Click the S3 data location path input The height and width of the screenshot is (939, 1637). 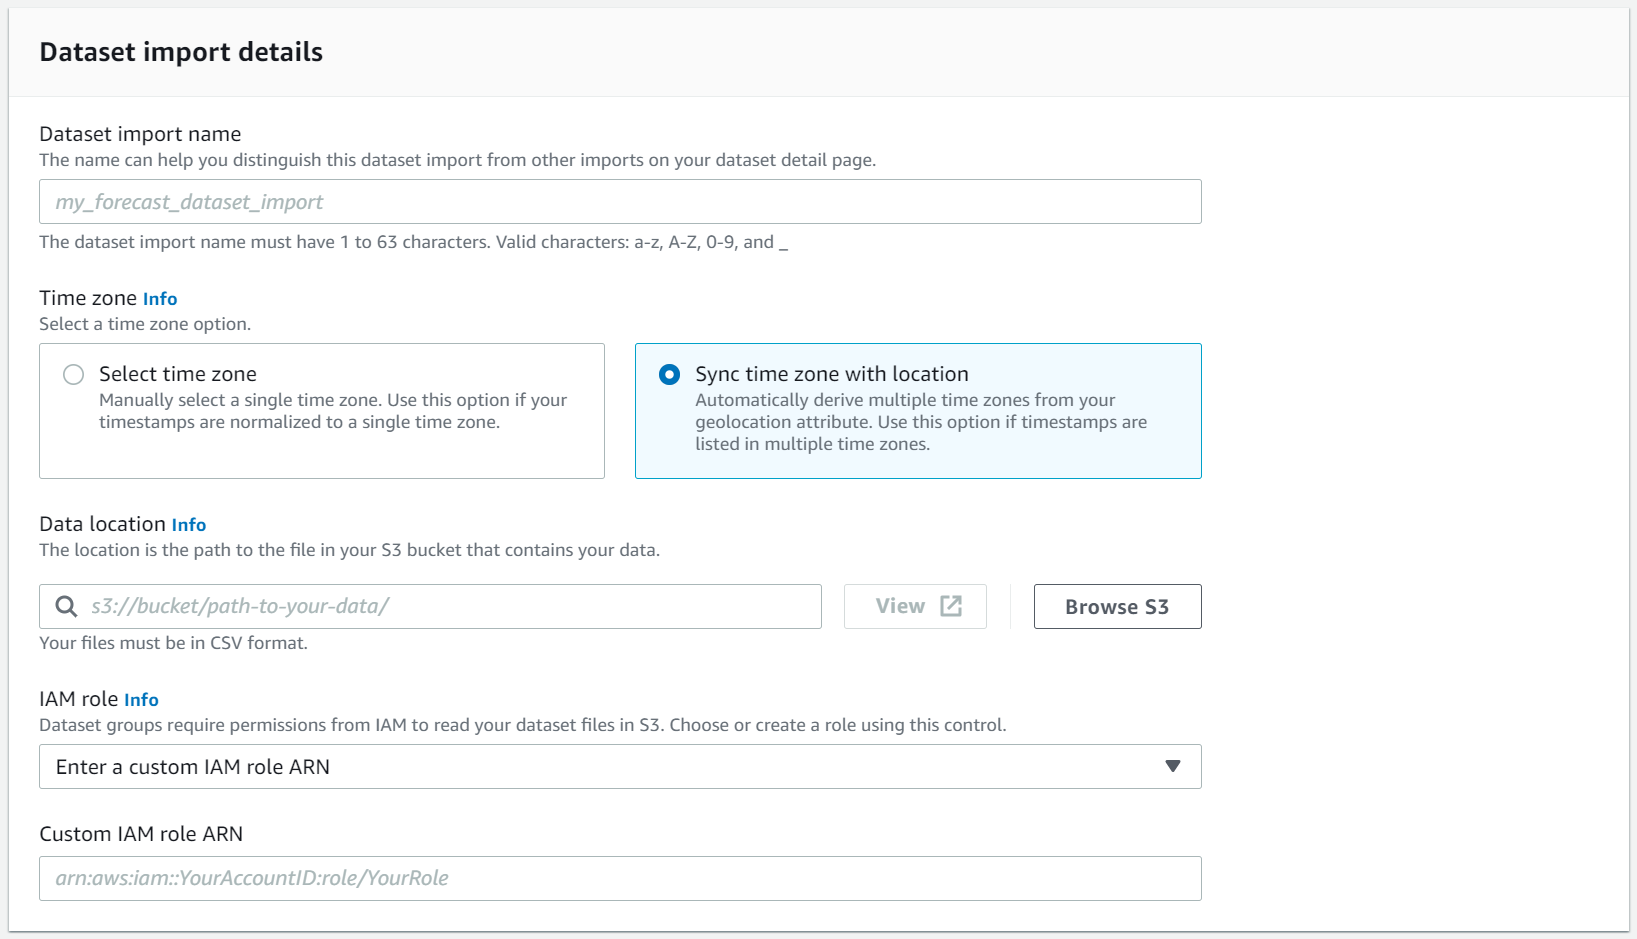(x=430, y=606)
